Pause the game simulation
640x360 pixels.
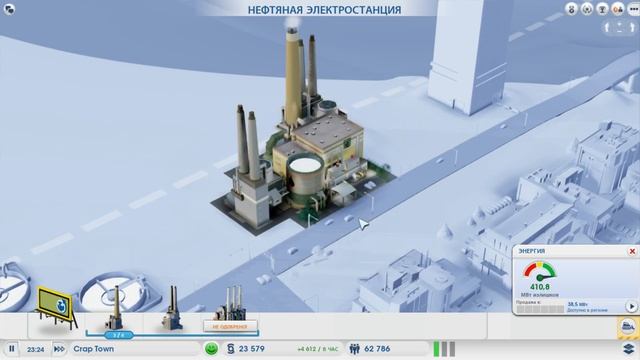tap(12, 349)
